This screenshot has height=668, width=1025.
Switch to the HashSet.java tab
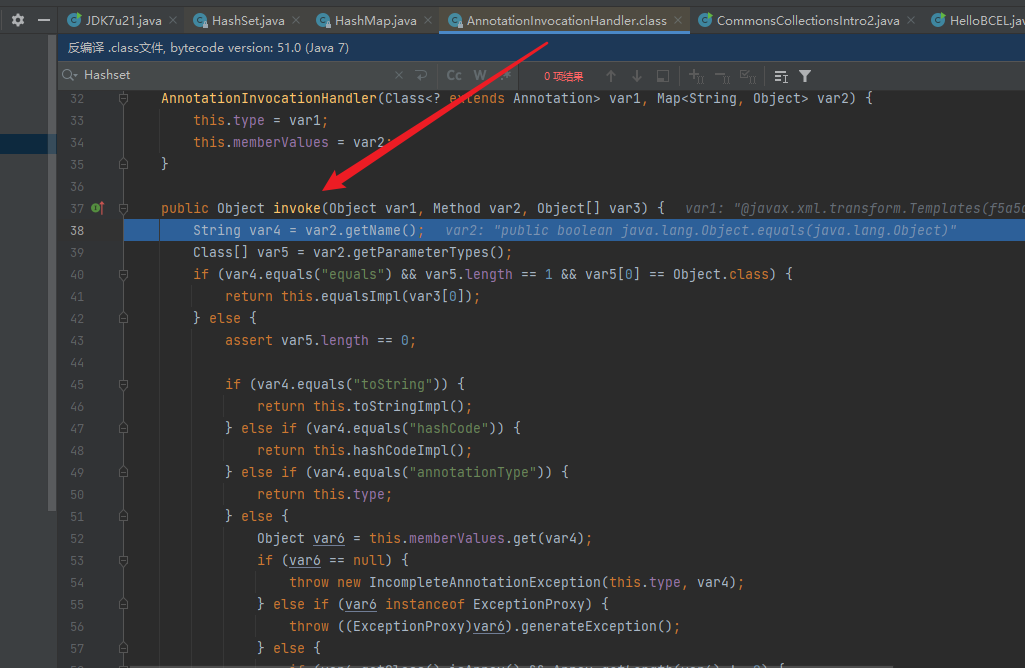(x=248, y=20)
